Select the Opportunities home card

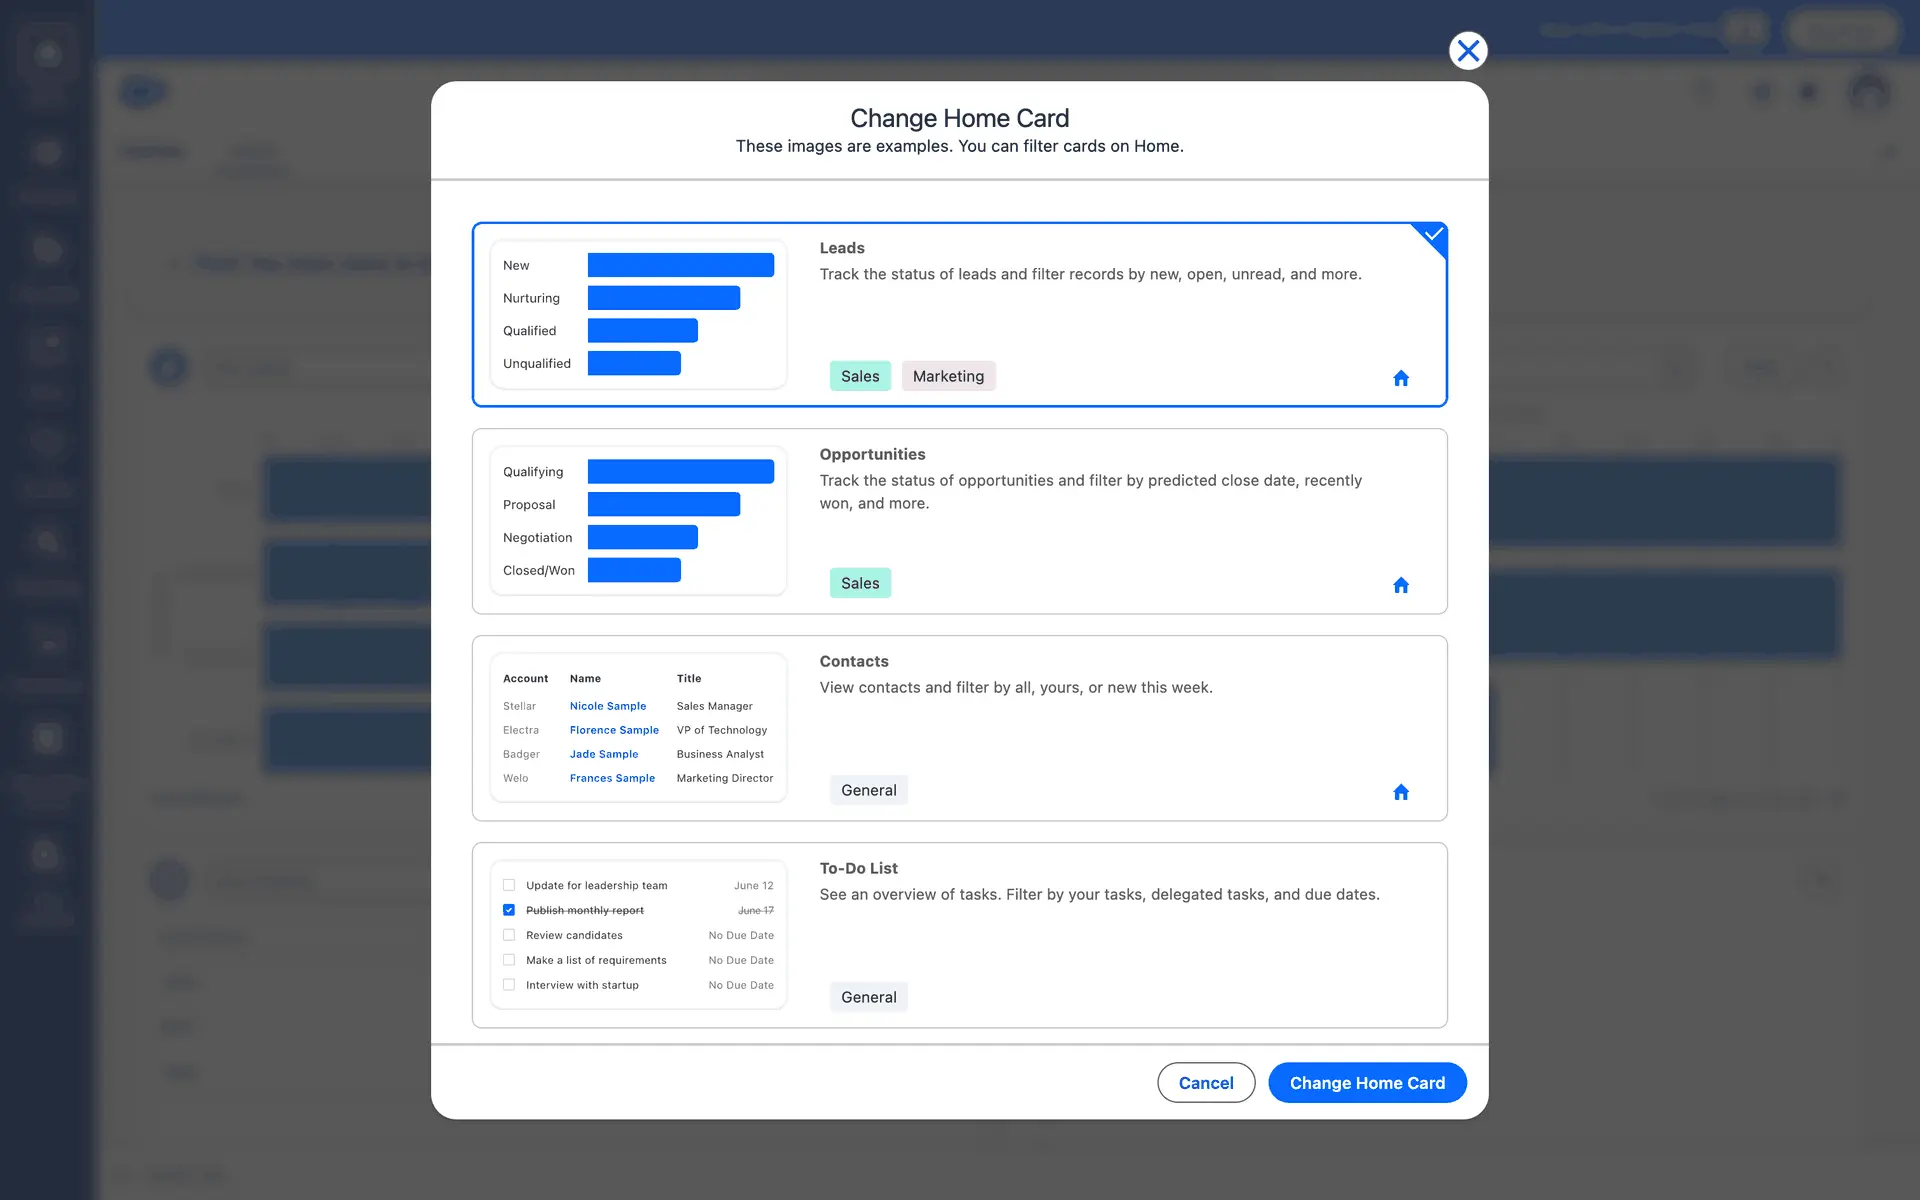click(x=1100, y=540)
